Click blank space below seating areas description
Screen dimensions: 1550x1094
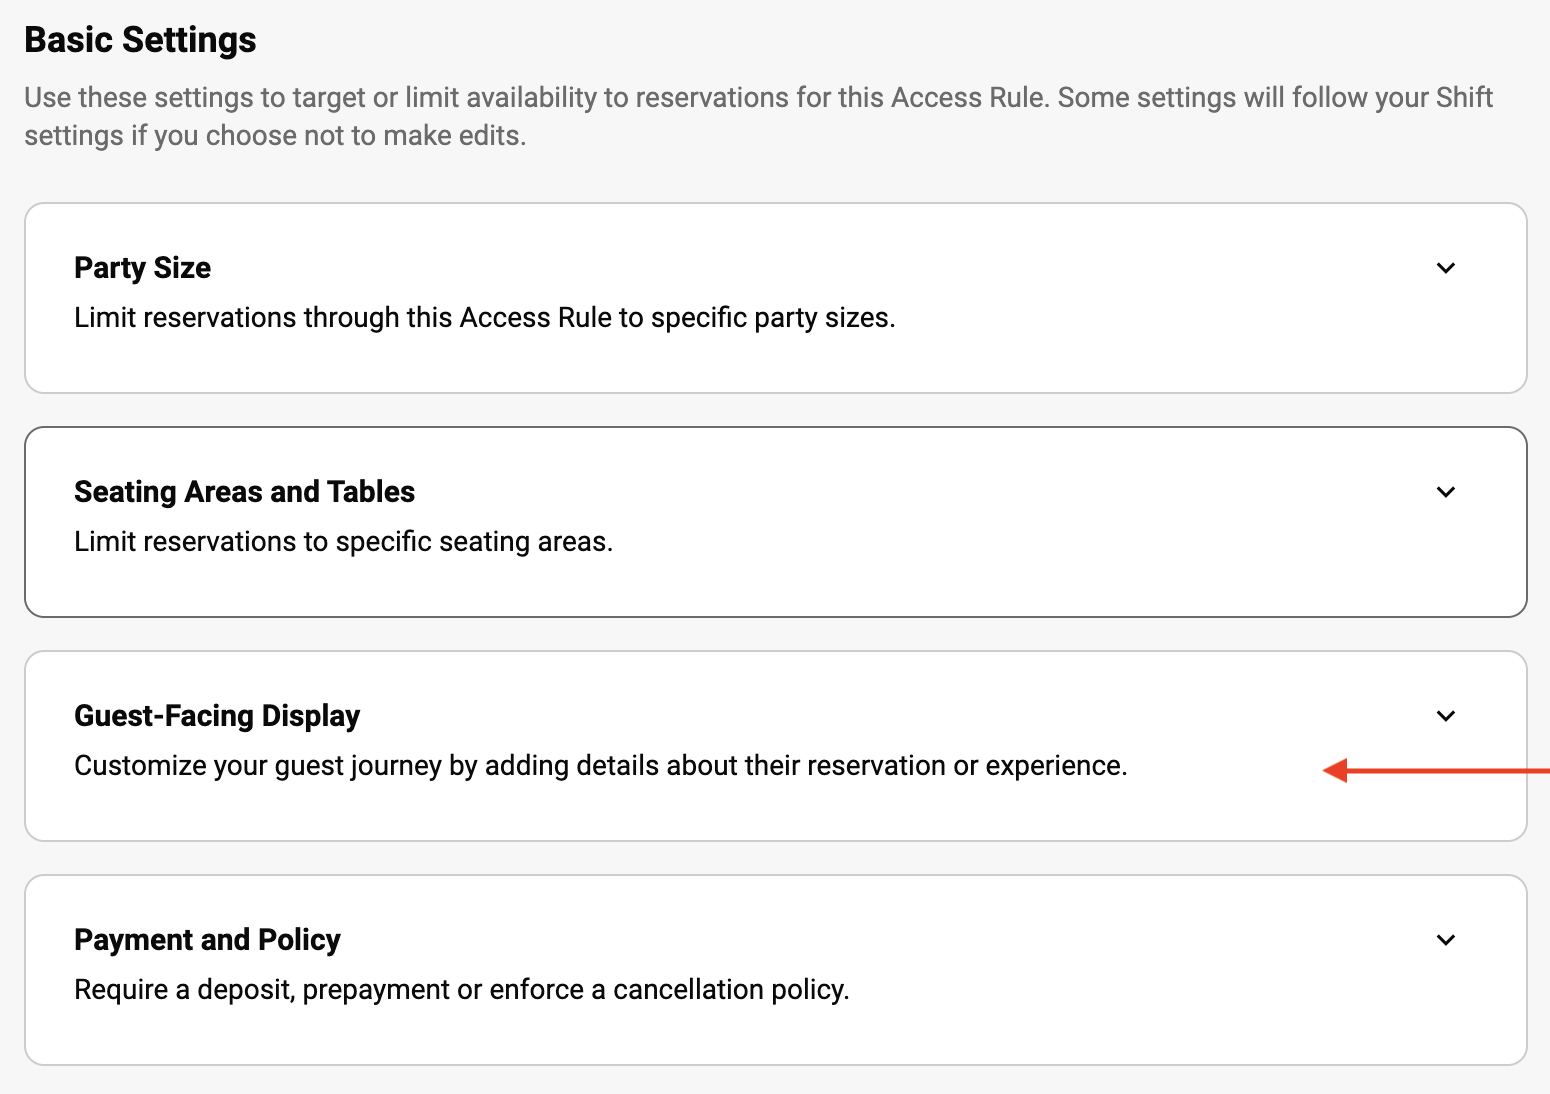[x=700, y=586]
